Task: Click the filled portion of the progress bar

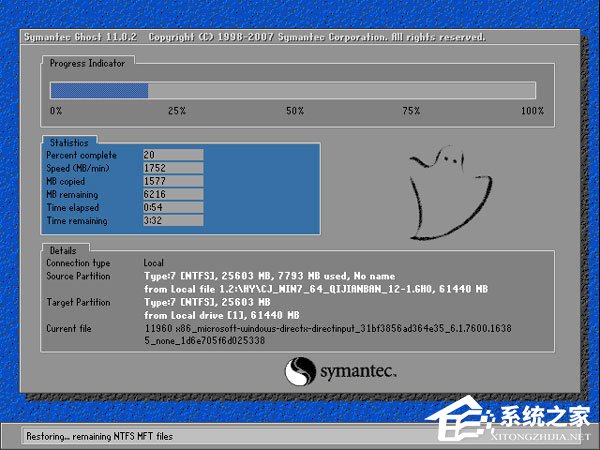Action: click(x=100, y=90)
